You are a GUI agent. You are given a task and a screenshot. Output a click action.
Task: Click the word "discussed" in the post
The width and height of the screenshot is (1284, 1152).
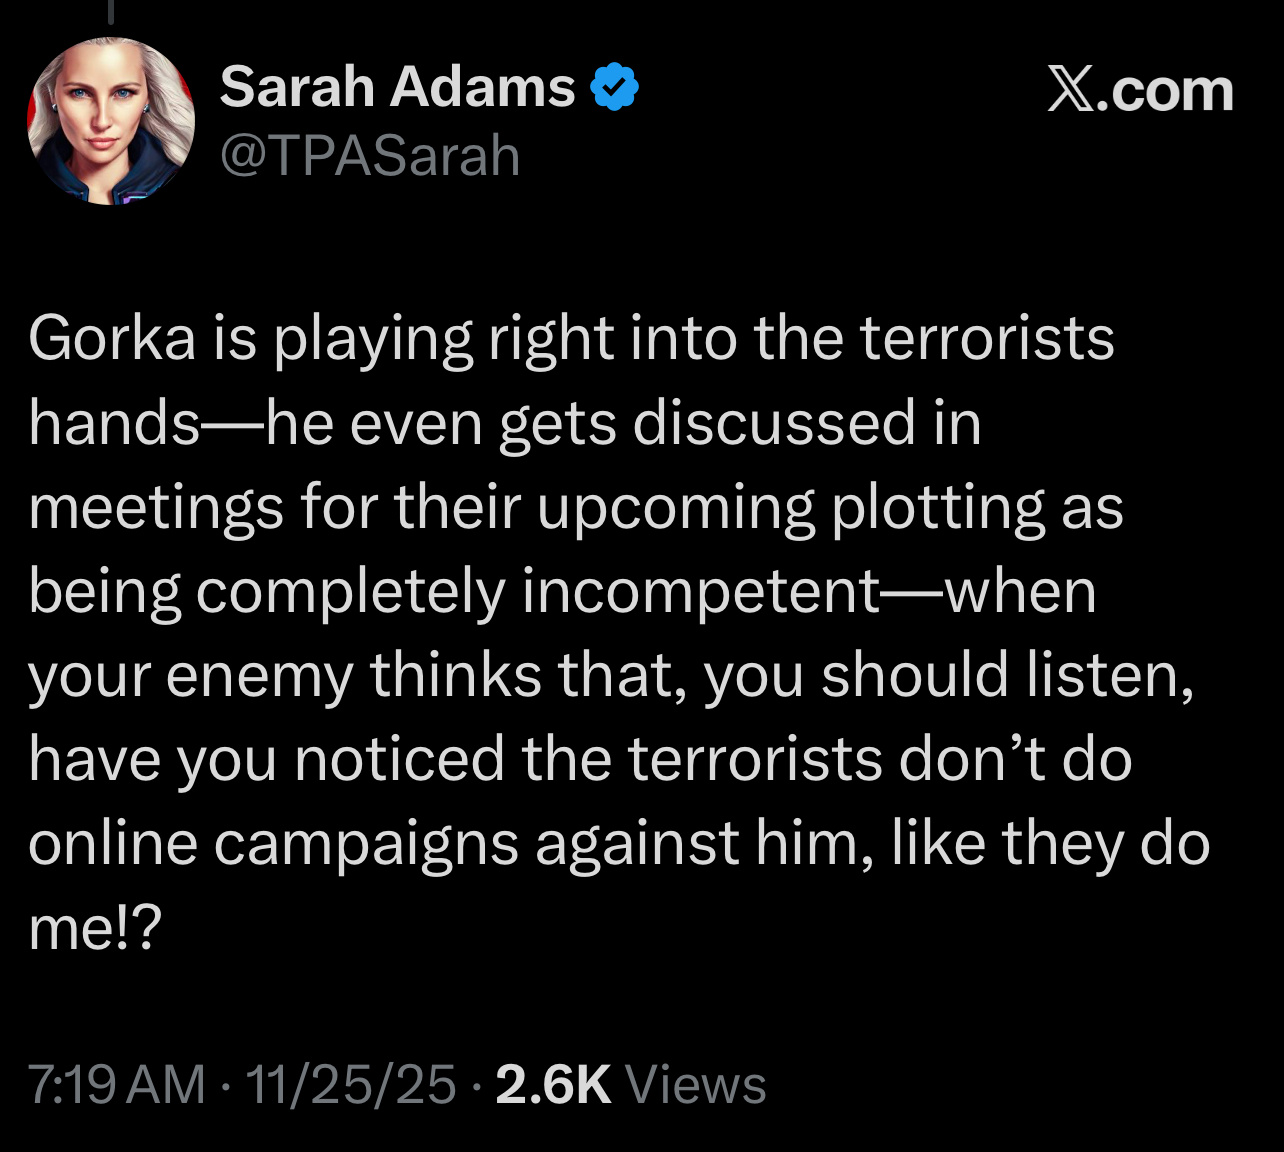click(x=773, y=422)
